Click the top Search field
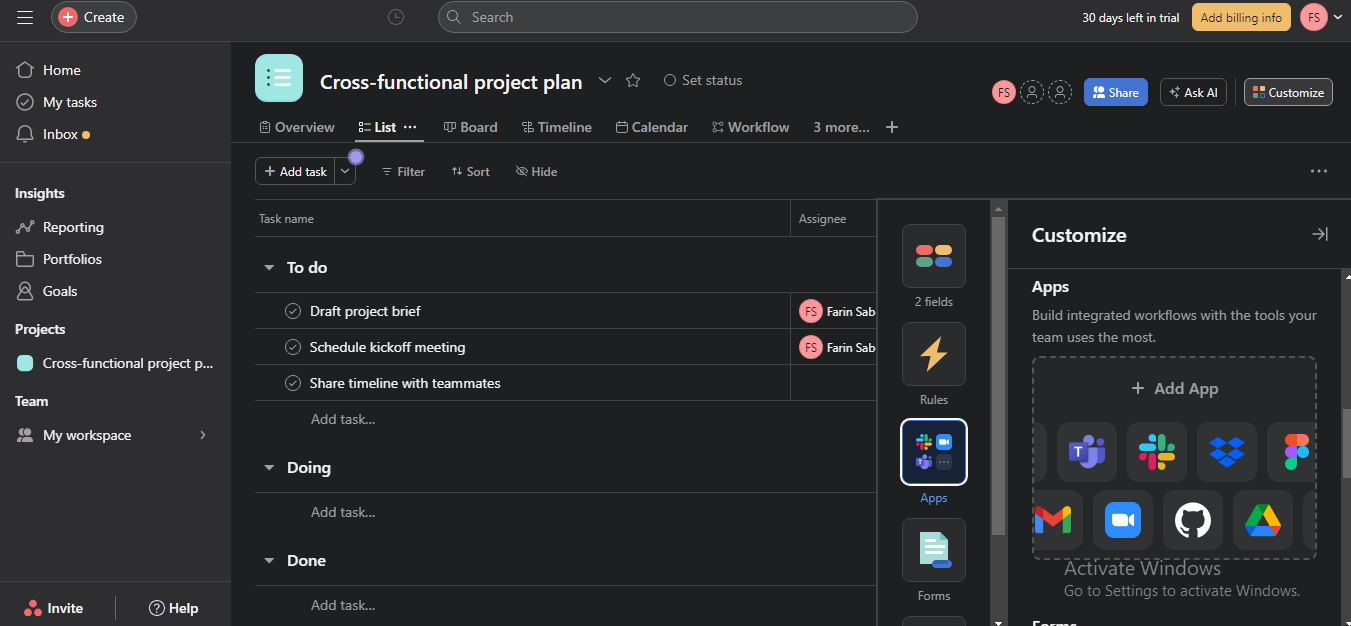This screenshot has width=1351, height=626. click(x=677, y=17)
